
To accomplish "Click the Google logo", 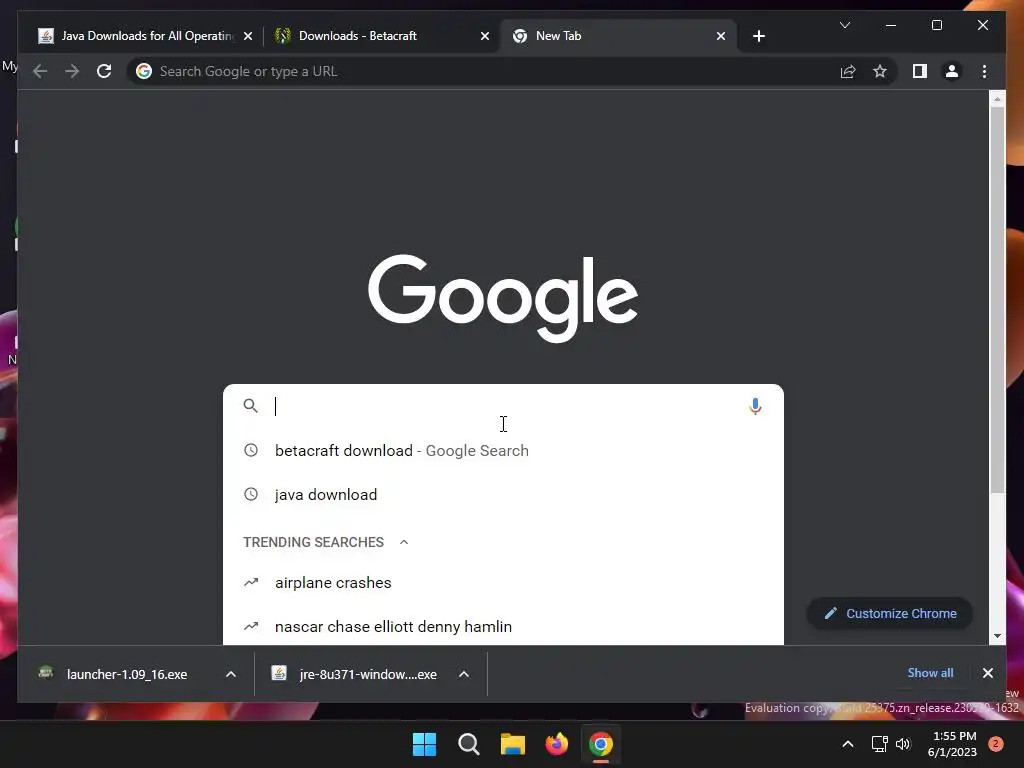I will (x=503, y=297).
